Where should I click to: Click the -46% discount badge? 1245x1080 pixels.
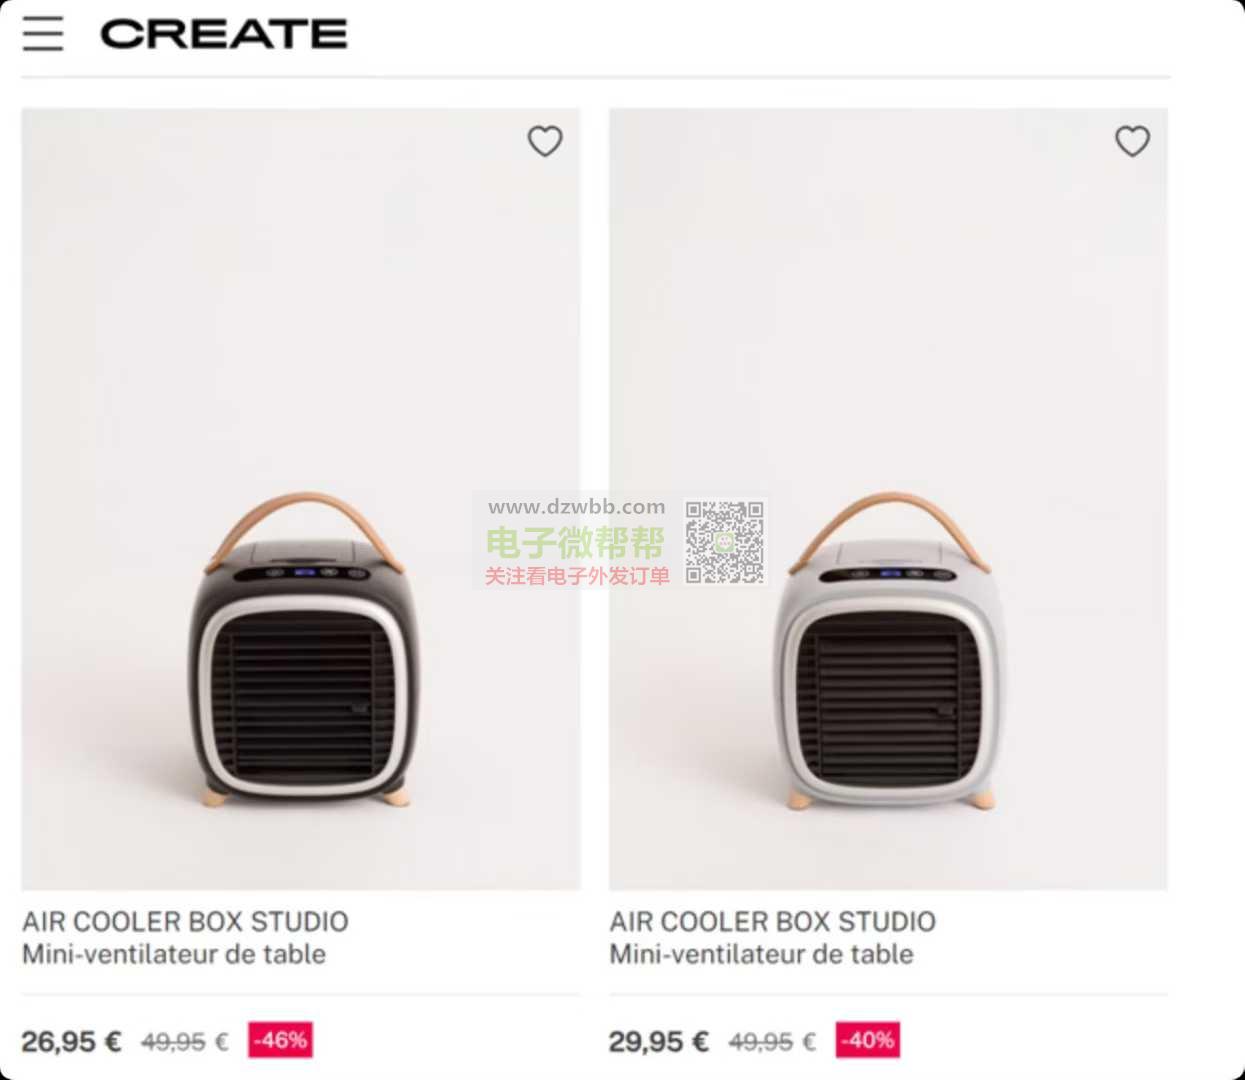point(280,1040)
